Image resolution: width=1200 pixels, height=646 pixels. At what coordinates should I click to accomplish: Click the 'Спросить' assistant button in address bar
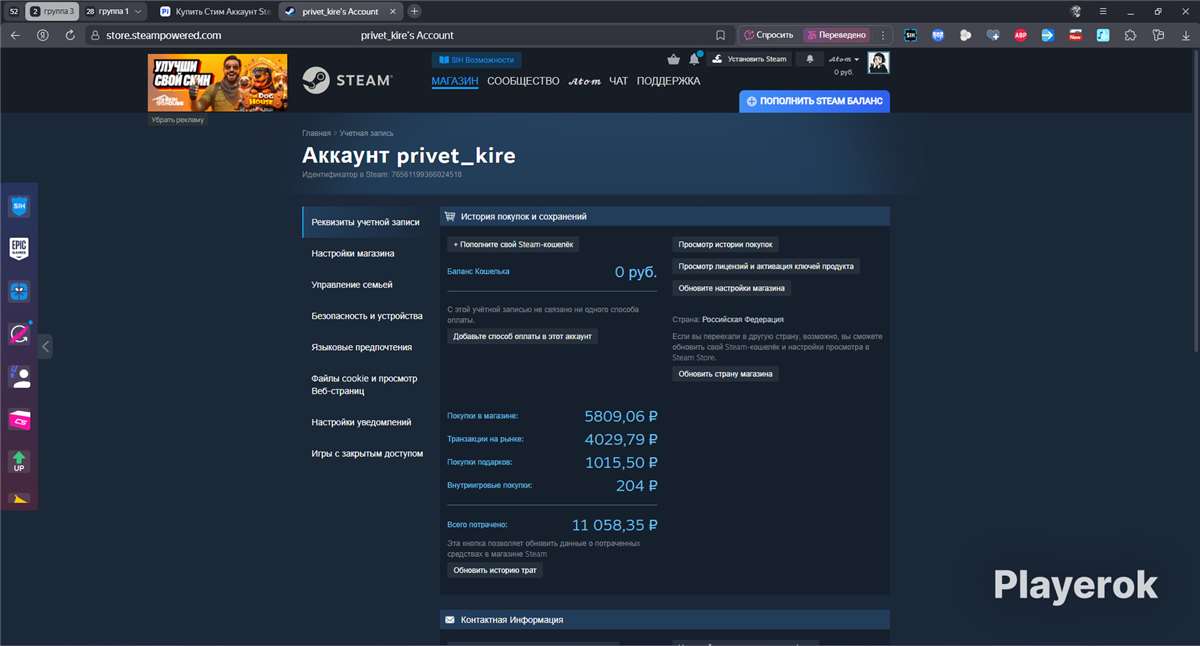tap(769, 35)
